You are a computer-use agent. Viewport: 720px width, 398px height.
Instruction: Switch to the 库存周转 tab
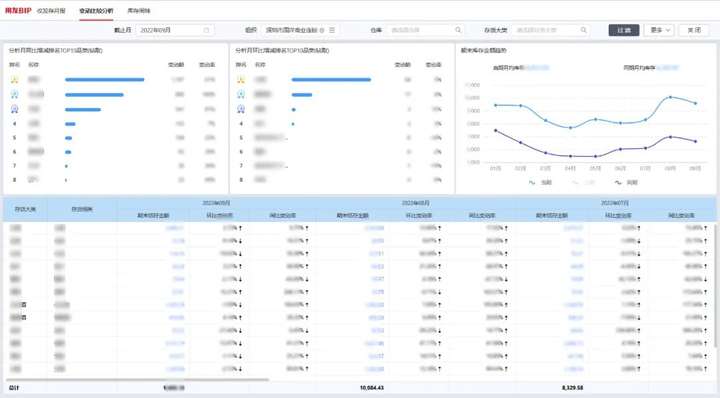tap(139, 11)
